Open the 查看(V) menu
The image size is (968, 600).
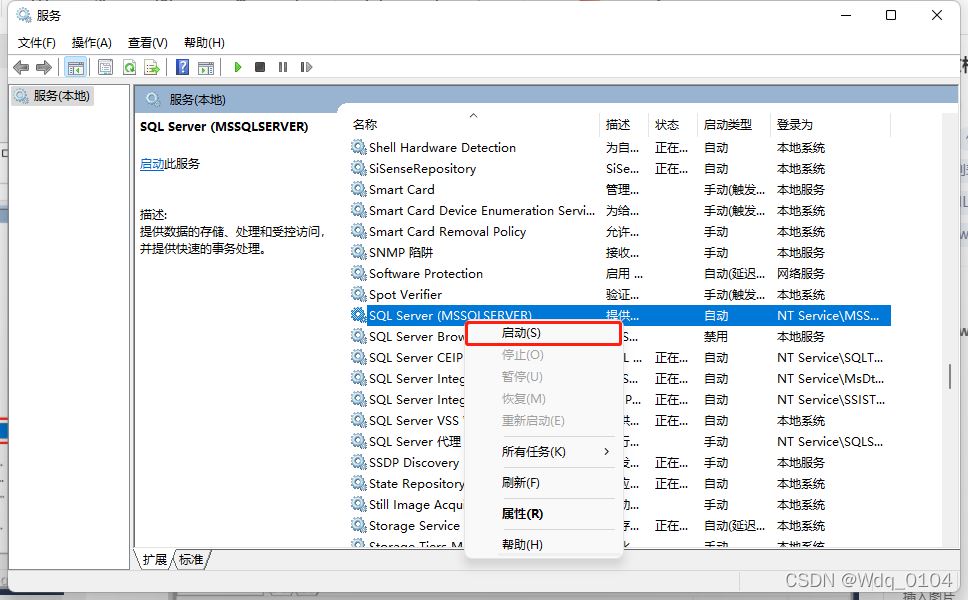(147, 42)
